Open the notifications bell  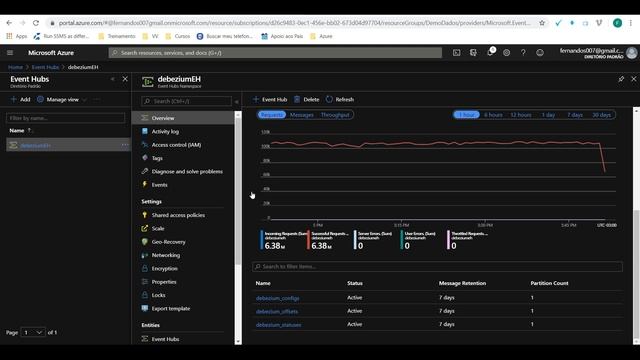(490, 52)
